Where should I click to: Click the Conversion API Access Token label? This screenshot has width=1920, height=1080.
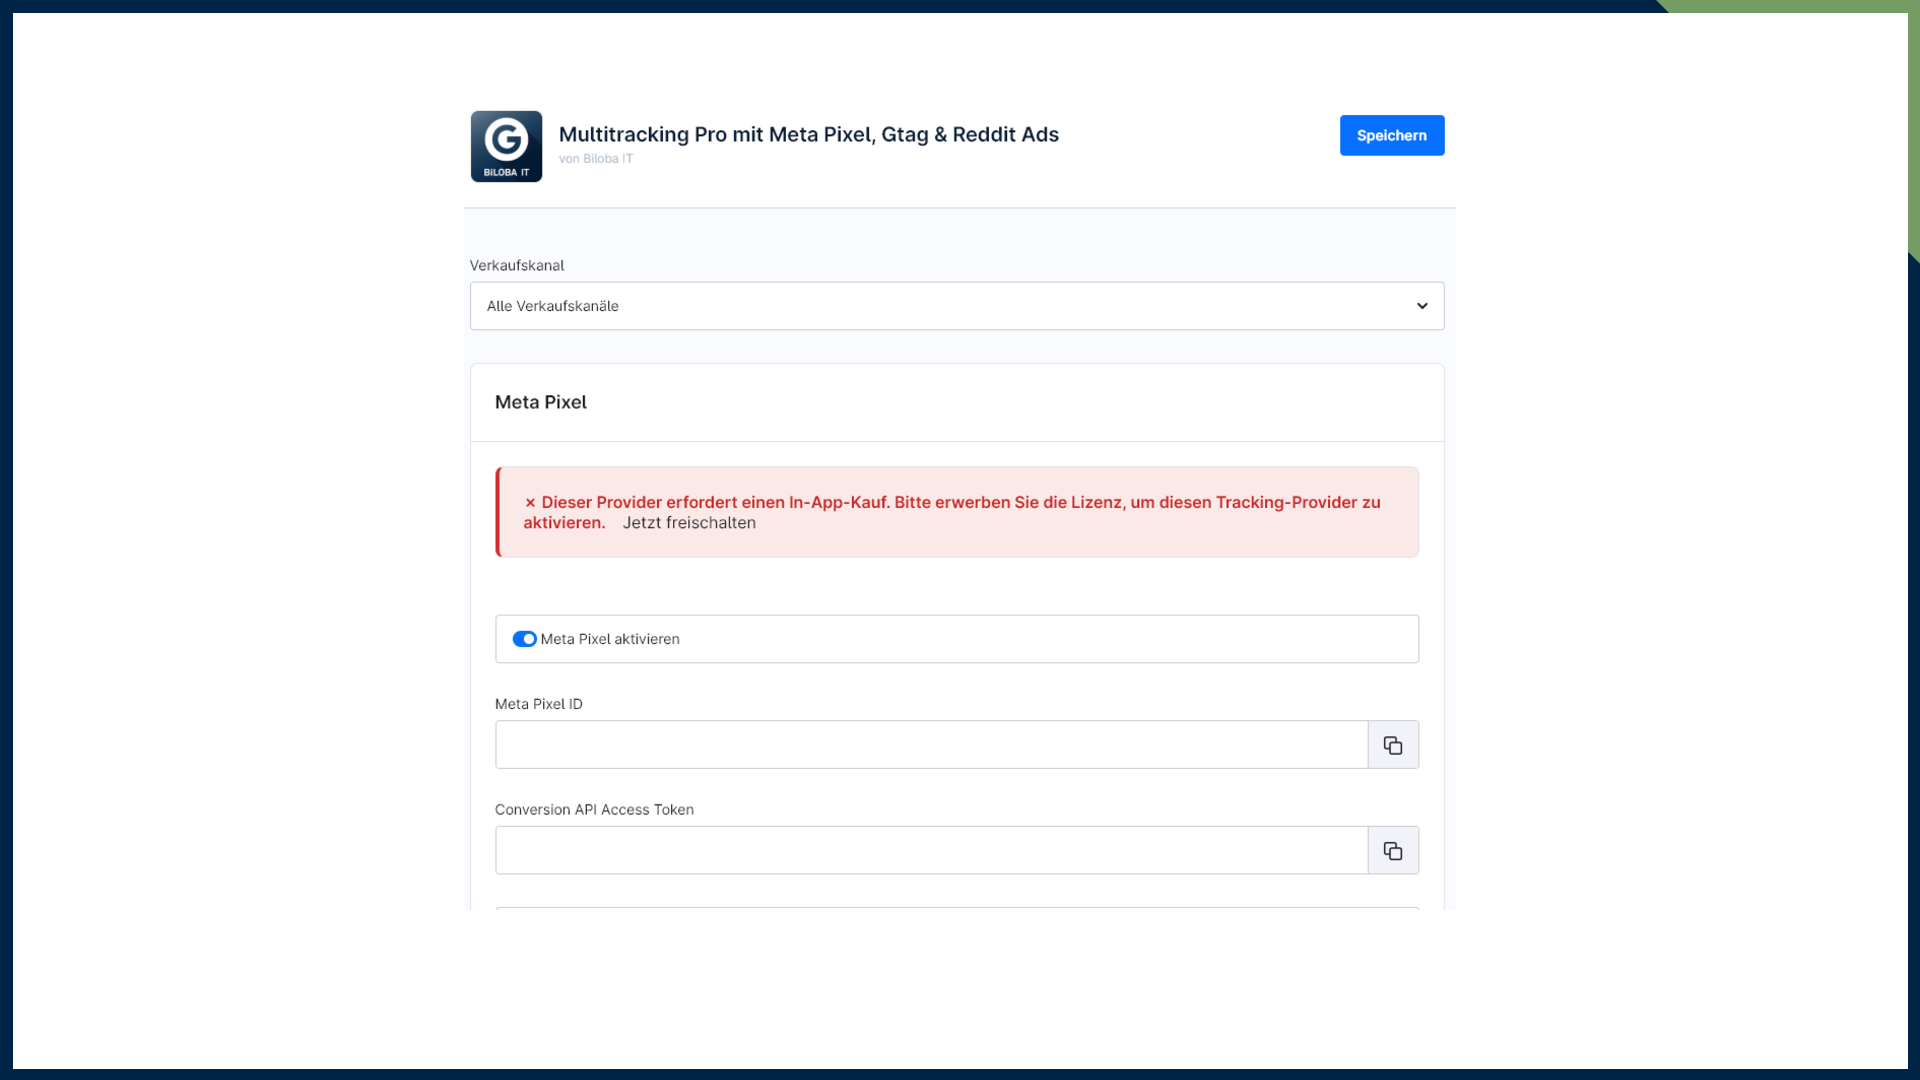594,810
